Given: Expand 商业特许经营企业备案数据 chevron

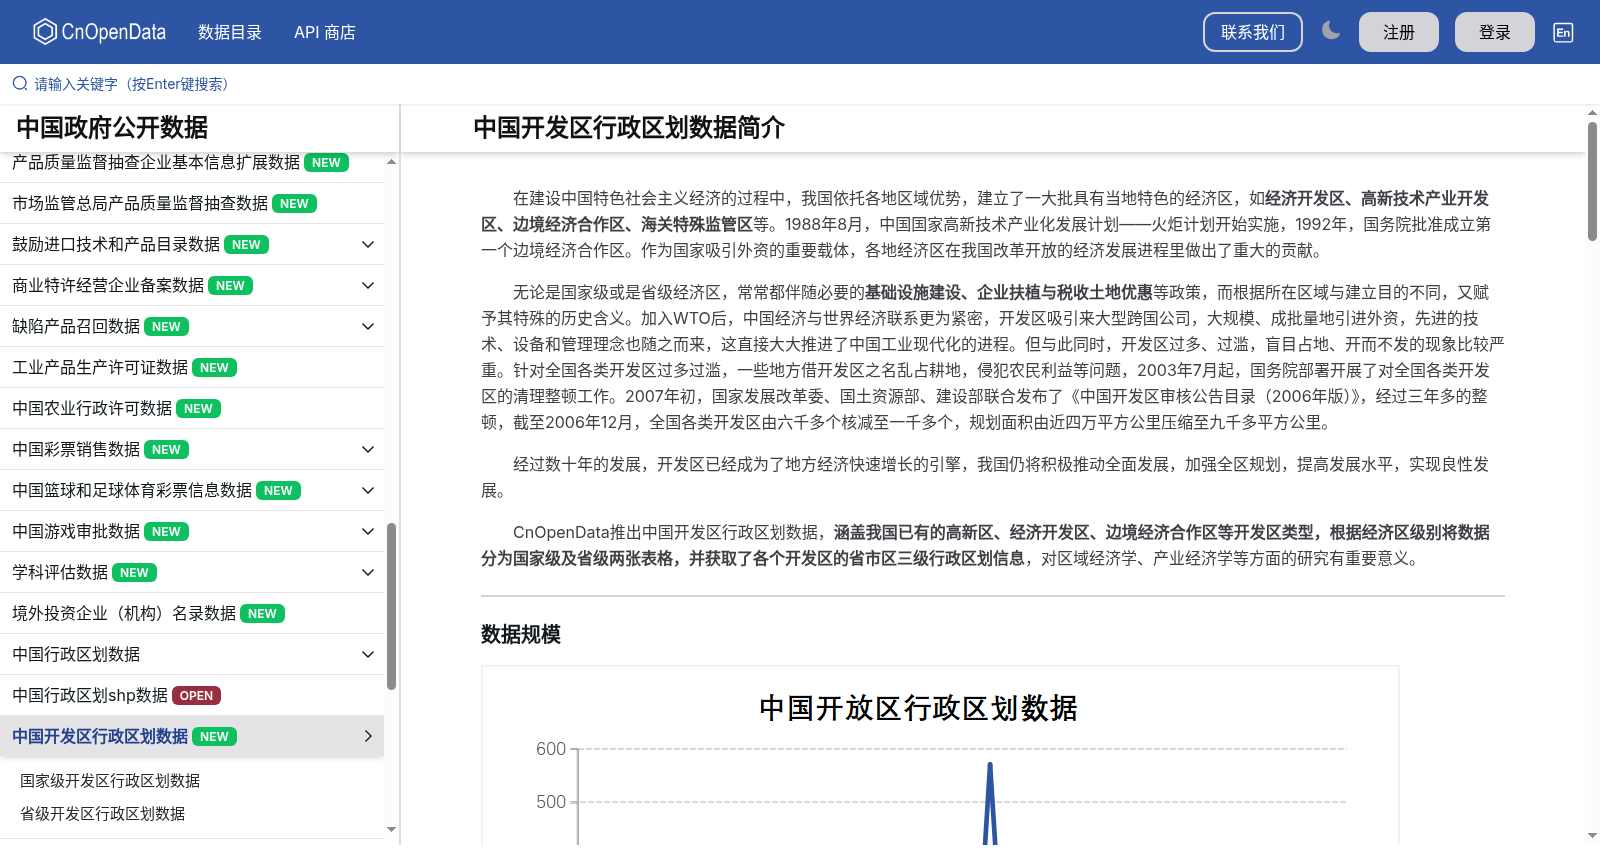Looking at the screenshot, I should 368,286.
